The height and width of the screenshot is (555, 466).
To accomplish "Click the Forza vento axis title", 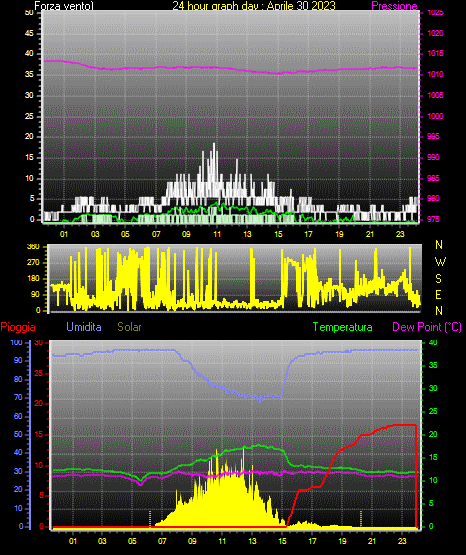I will click(x=64, y=6).
